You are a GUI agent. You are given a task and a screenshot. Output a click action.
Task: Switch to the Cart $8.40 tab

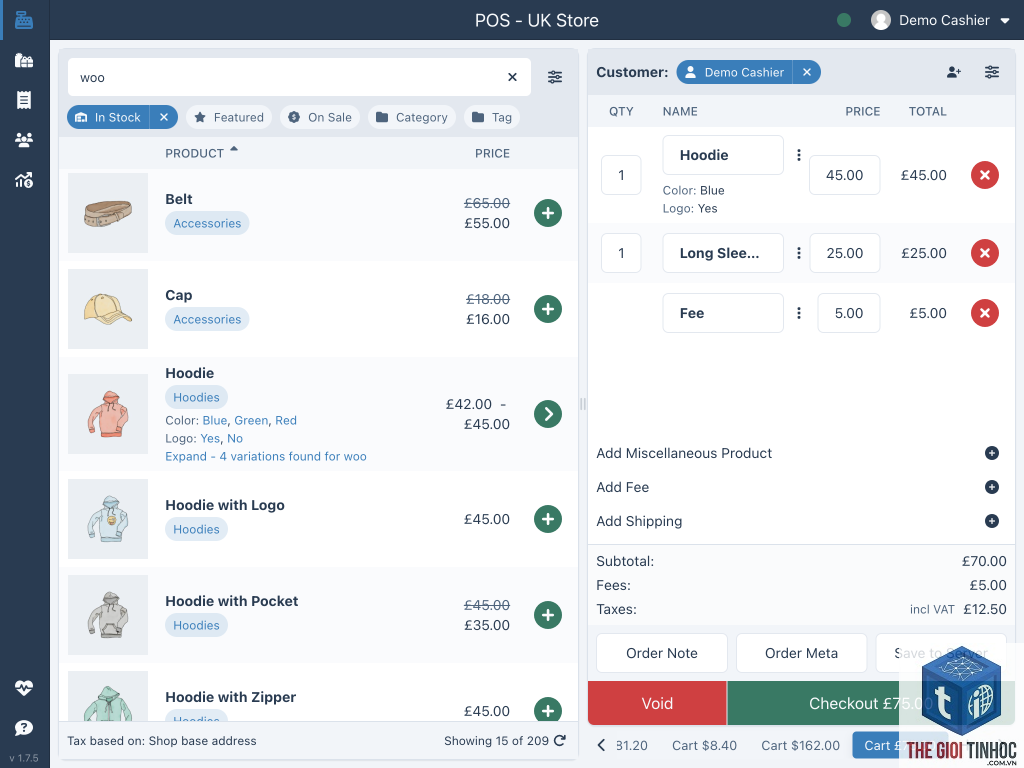[704, 745]
